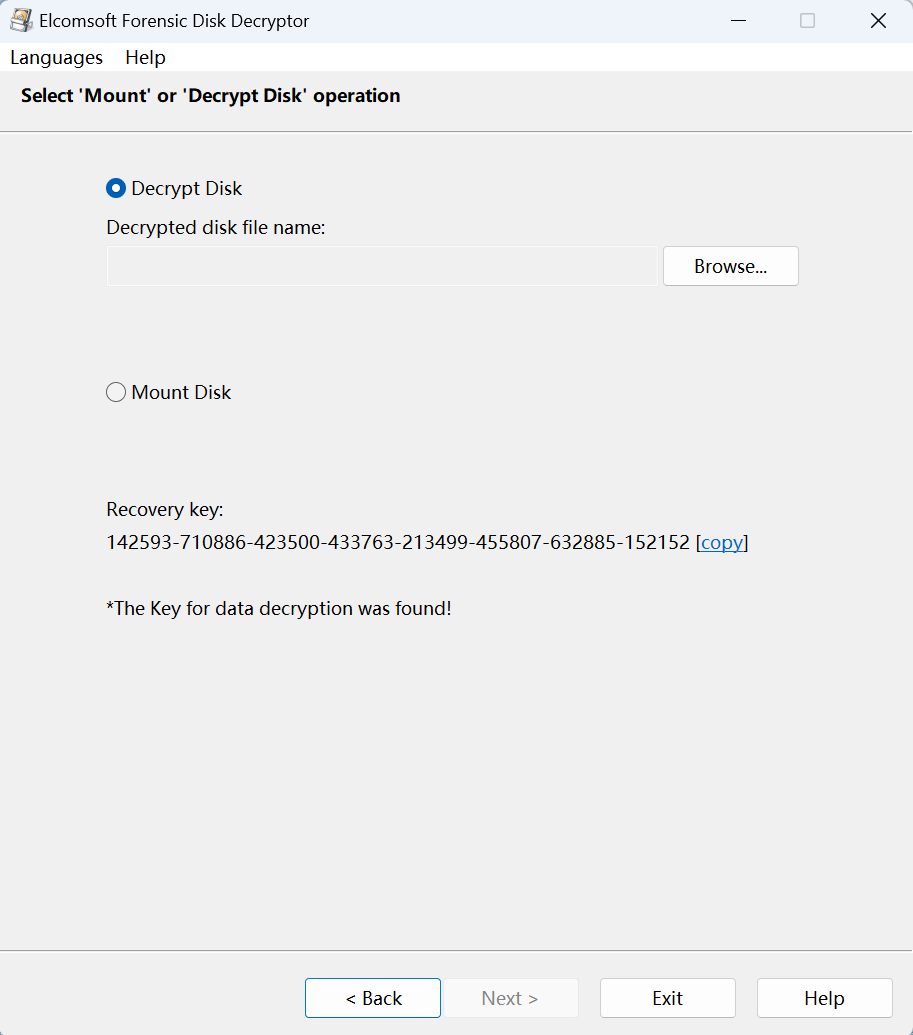Click the window title text
The height and width of the screenshot is (1035, 913).
coord(174,21)
